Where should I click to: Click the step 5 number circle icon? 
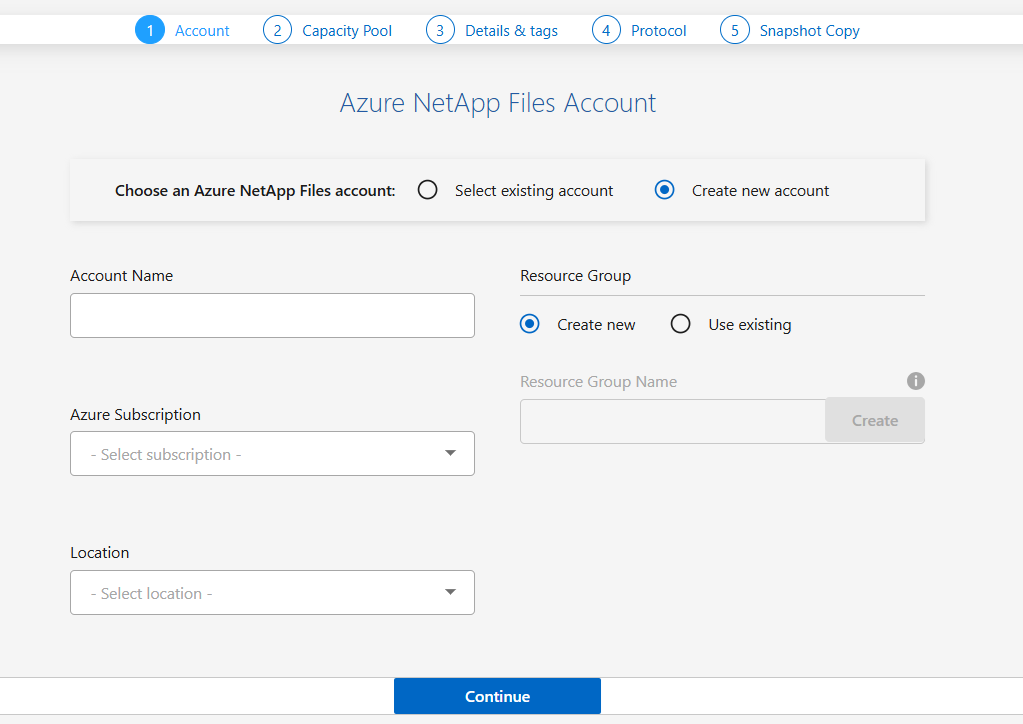coord(734,30)
